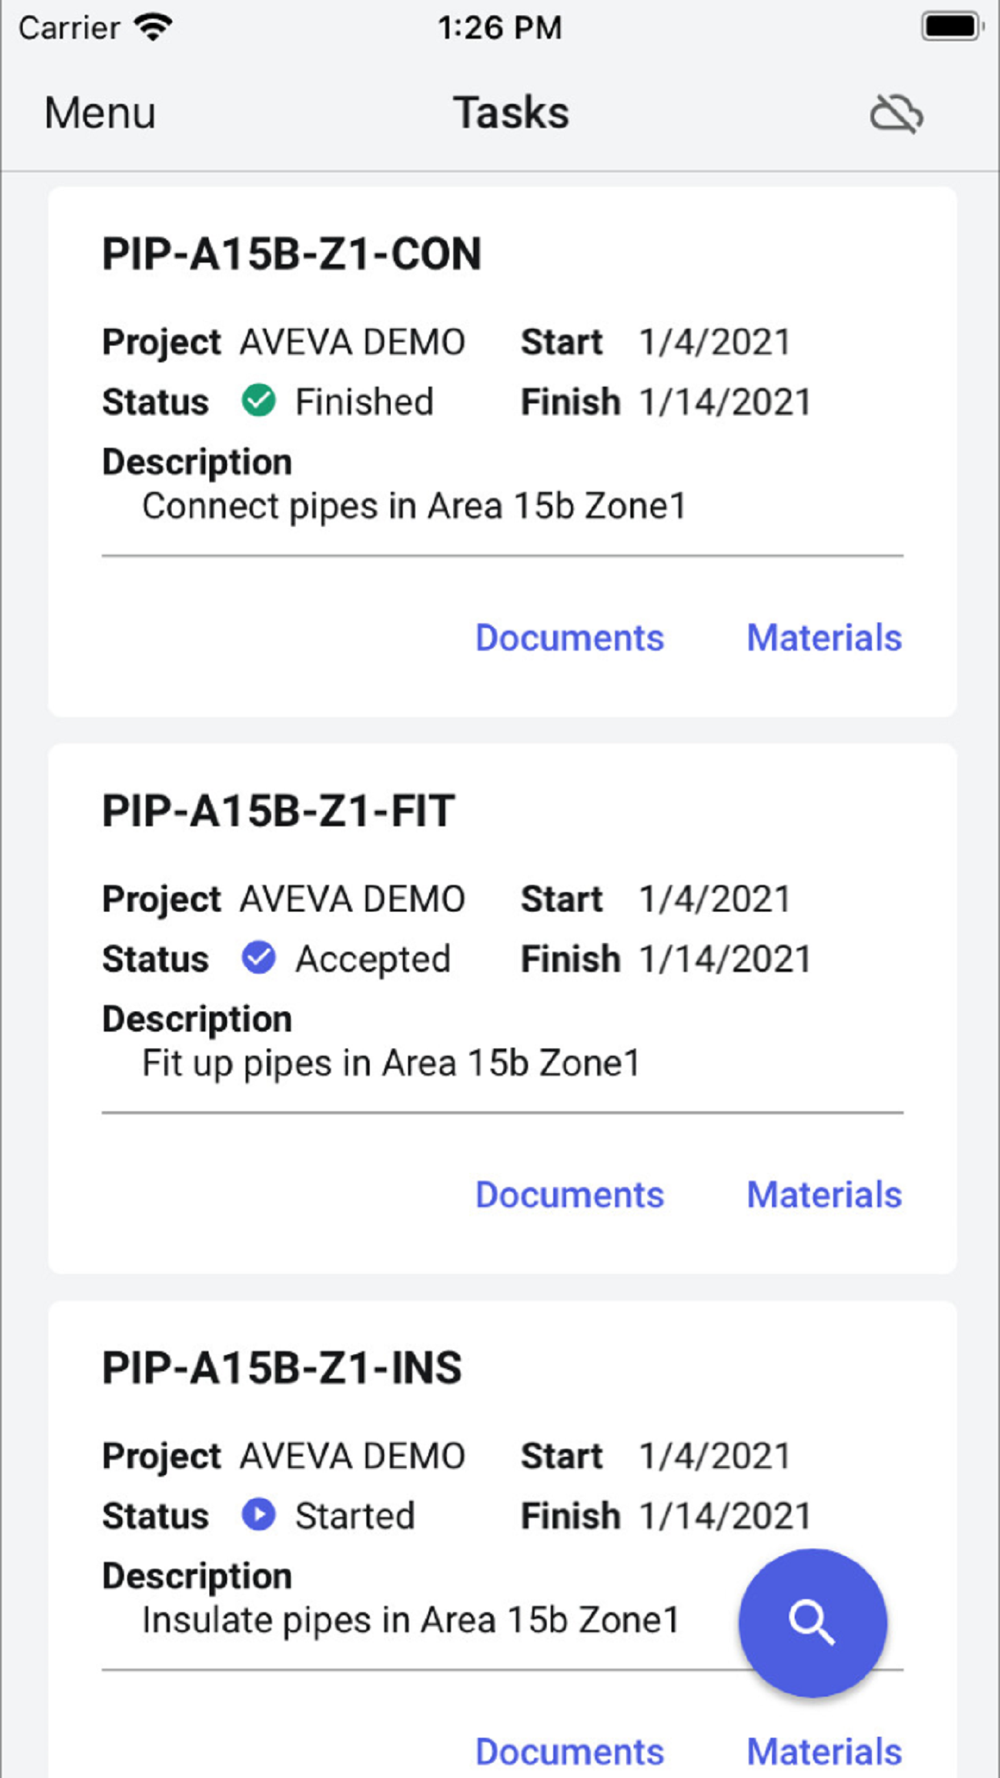This screenshot has height=1778, width=1000.
Task: Open Materials for PIP-A15B-Z1-FIT task
Action: (824, 1195)
